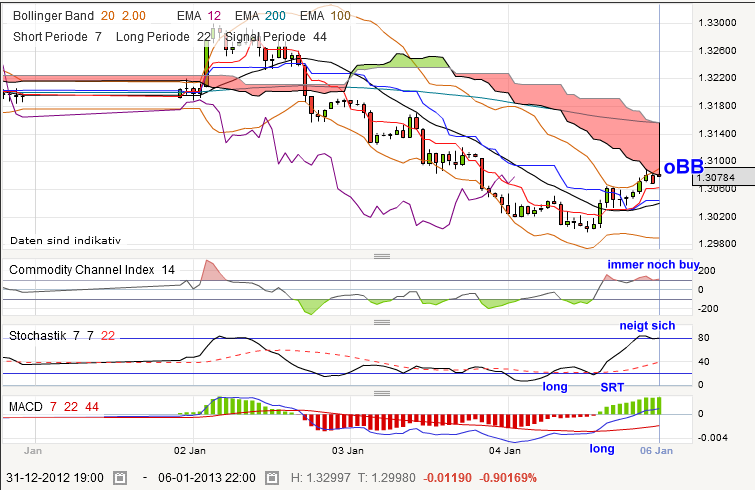Click the SRT annotation under Stochastik
Image resolution: width=755 pixels, height=490 pixels.
612,387
